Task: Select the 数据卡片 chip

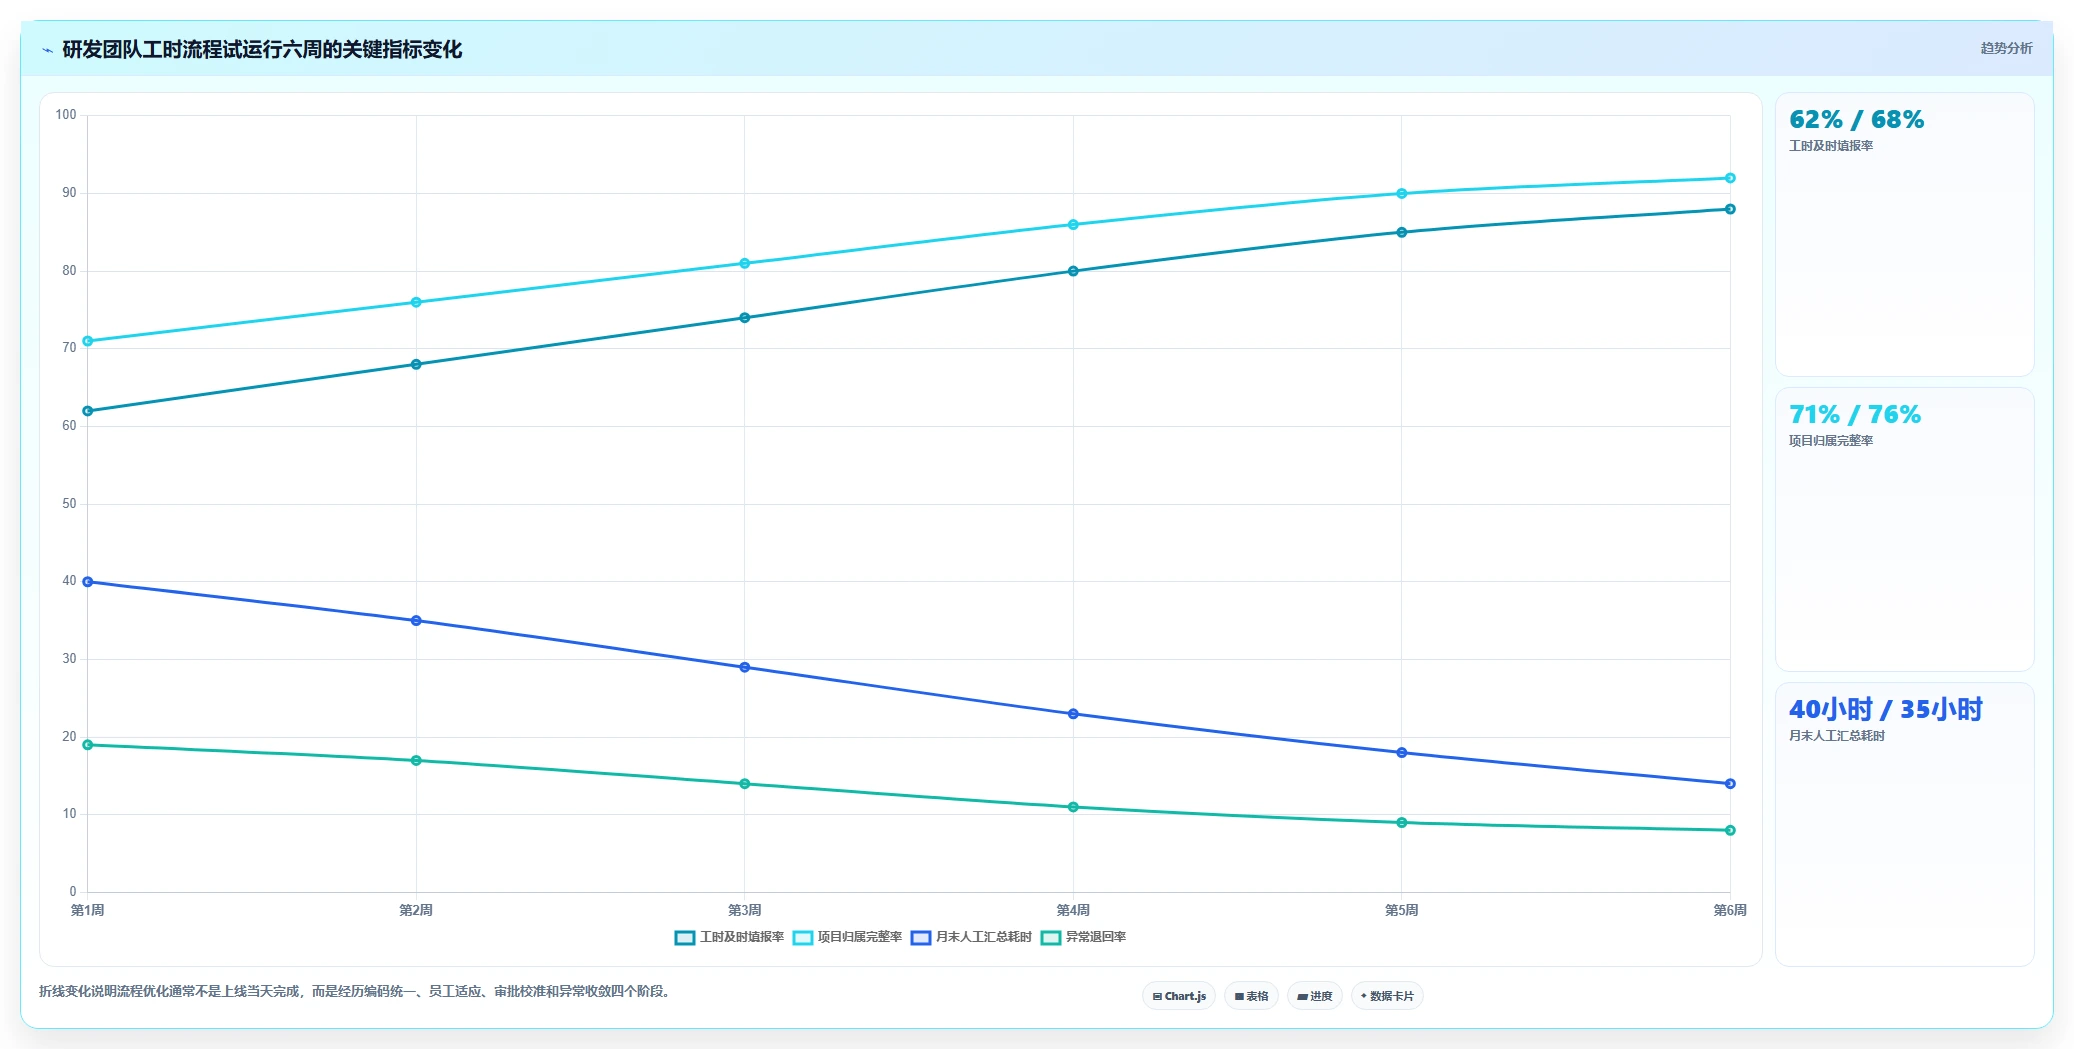Action: [1387, 996]
